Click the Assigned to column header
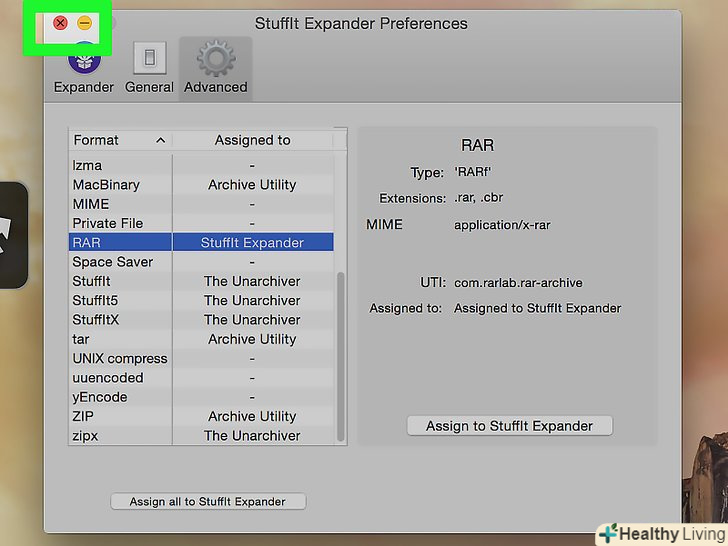Image resolution: width=728 pixels, height=546 pixels. point(253,140)
